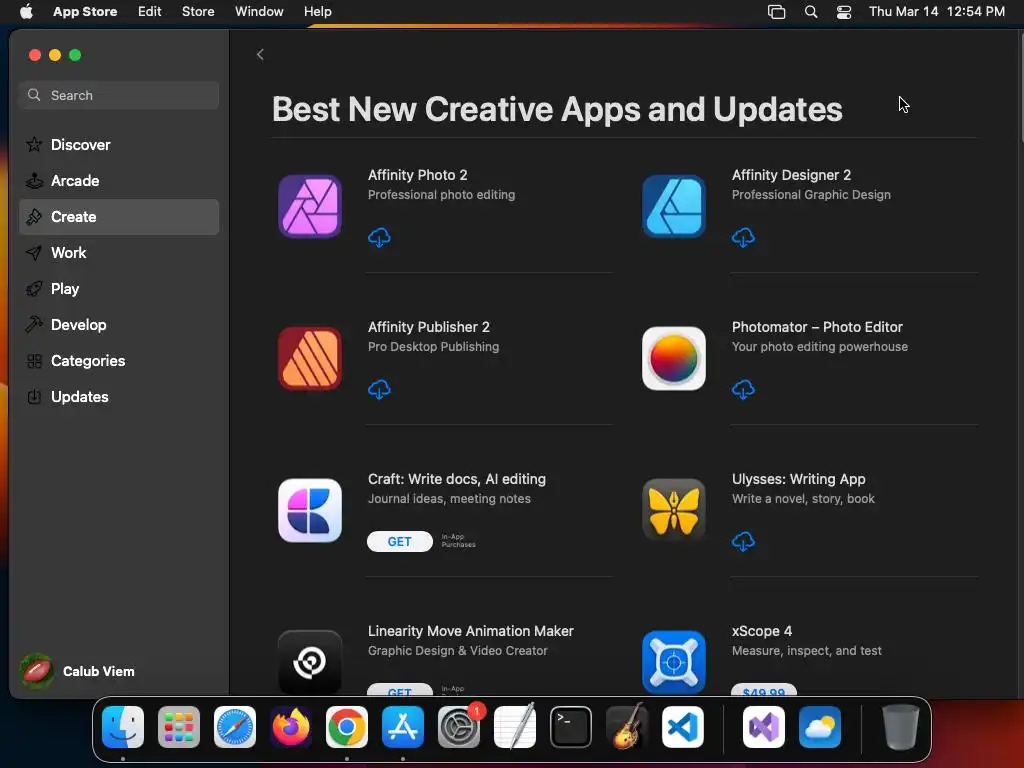This screenshot has height=768, width=1024.
Task: Click GET button for Craft
Action: [400, 541]
